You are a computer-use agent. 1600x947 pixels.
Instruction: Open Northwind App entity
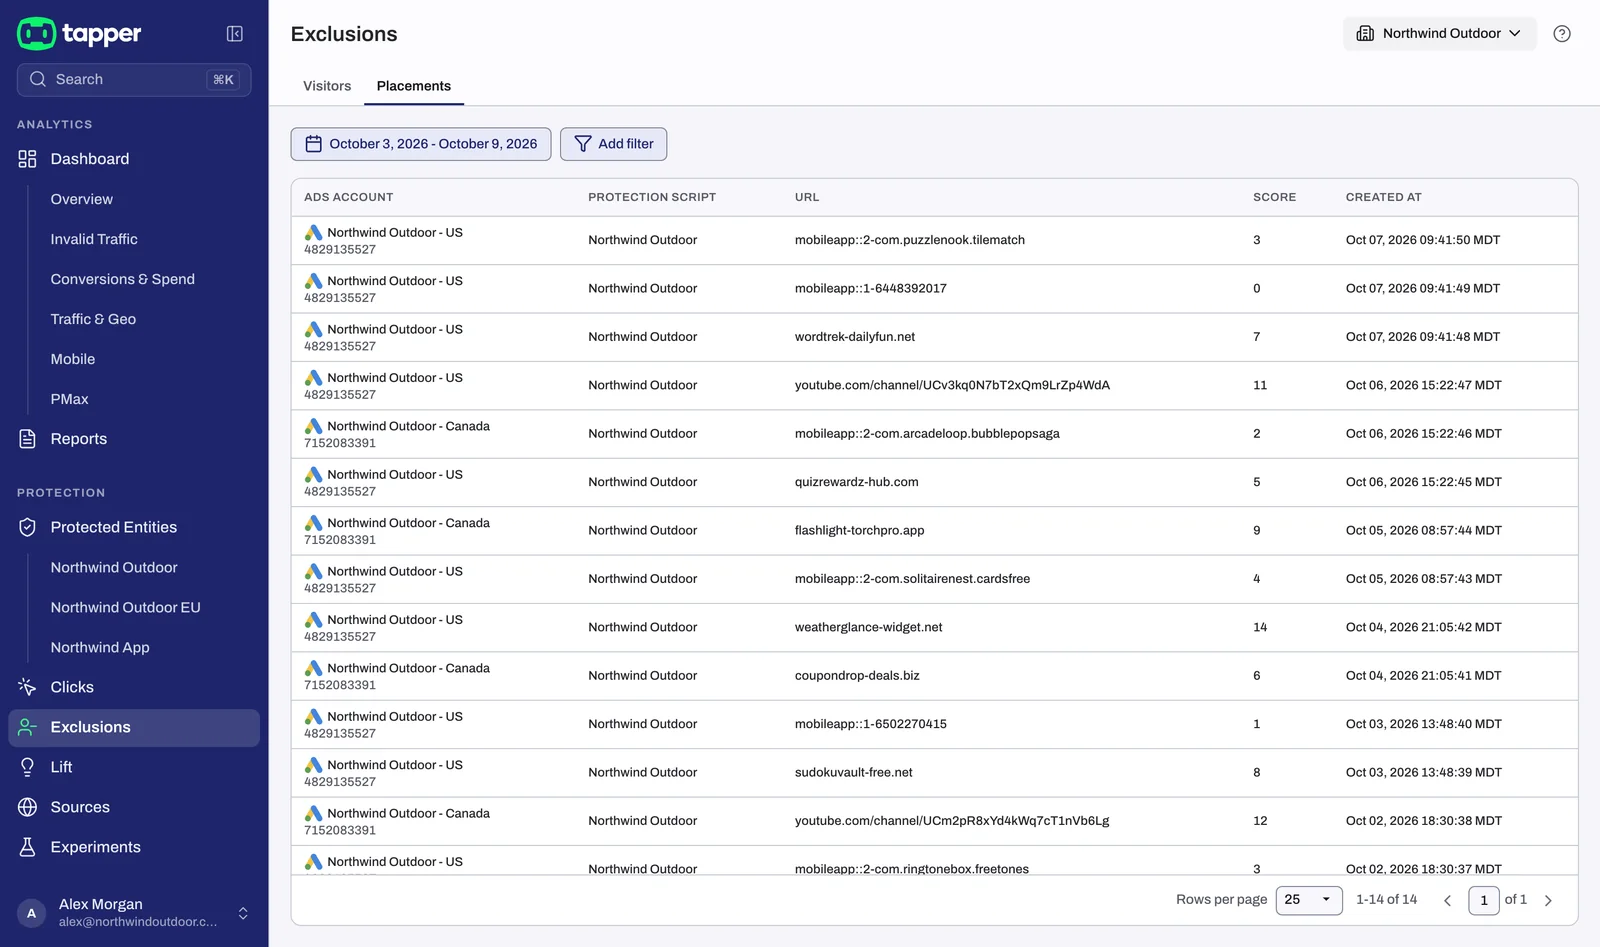point(100,647)
